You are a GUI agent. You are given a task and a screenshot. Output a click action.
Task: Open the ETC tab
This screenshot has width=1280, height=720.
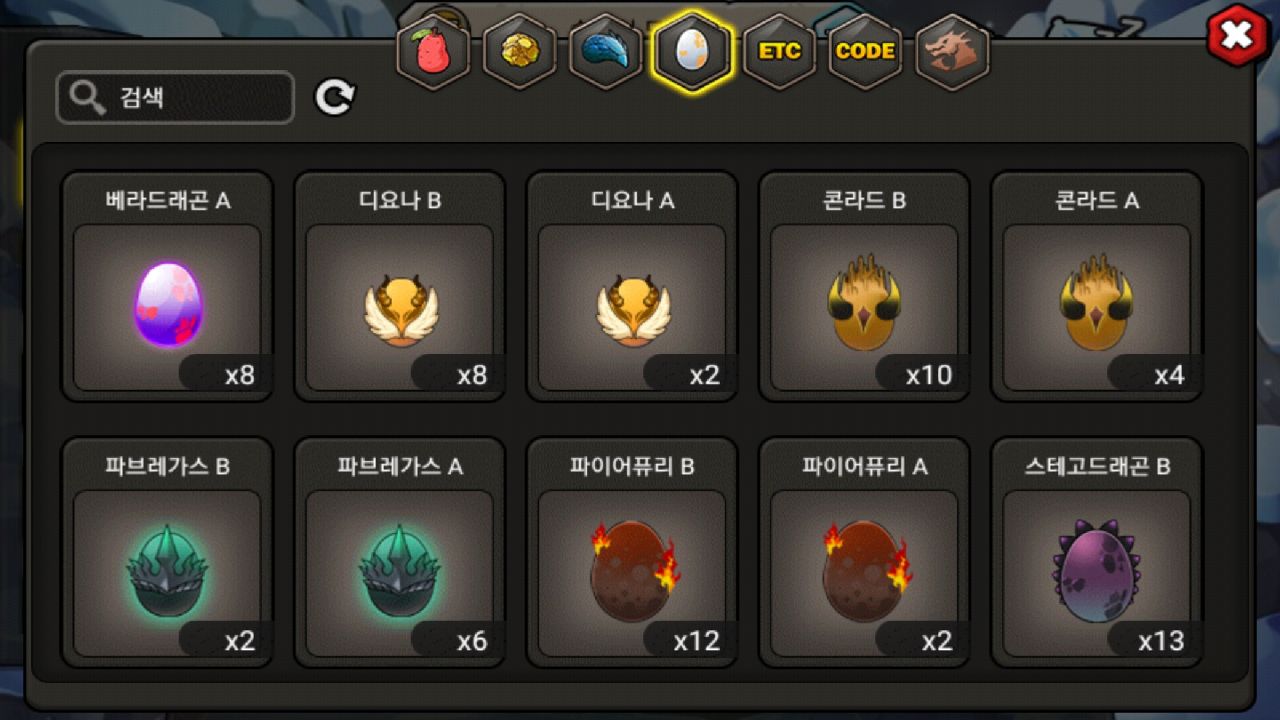point(779,51)
